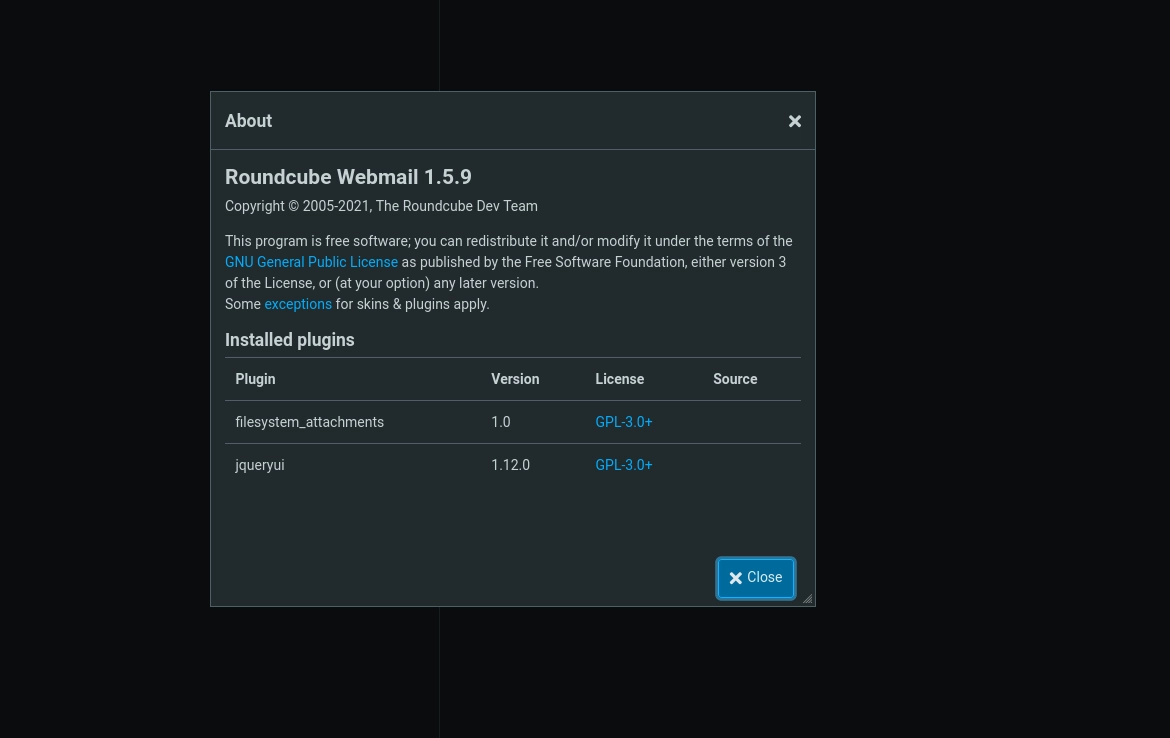Dismiss the About dialog via header X icon
Image resolution: width=1170 pixels, height=738 pixels.
click(795, 121)
